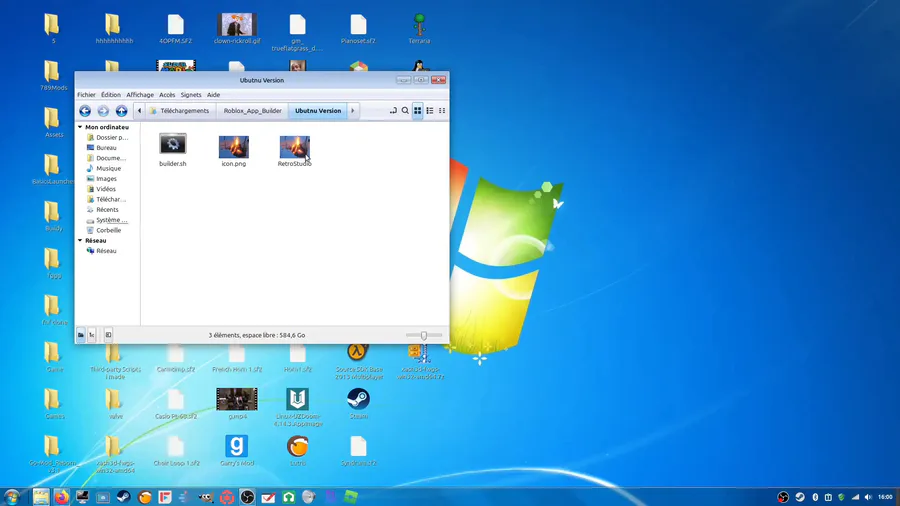900x506 pixels.
Task: Switch to compact view
Action: 442,111
